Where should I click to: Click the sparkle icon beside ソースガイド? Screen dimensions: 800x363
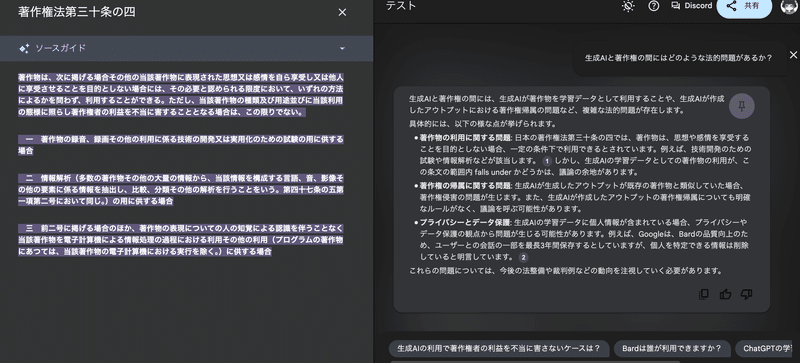click(x=23, y=49)
